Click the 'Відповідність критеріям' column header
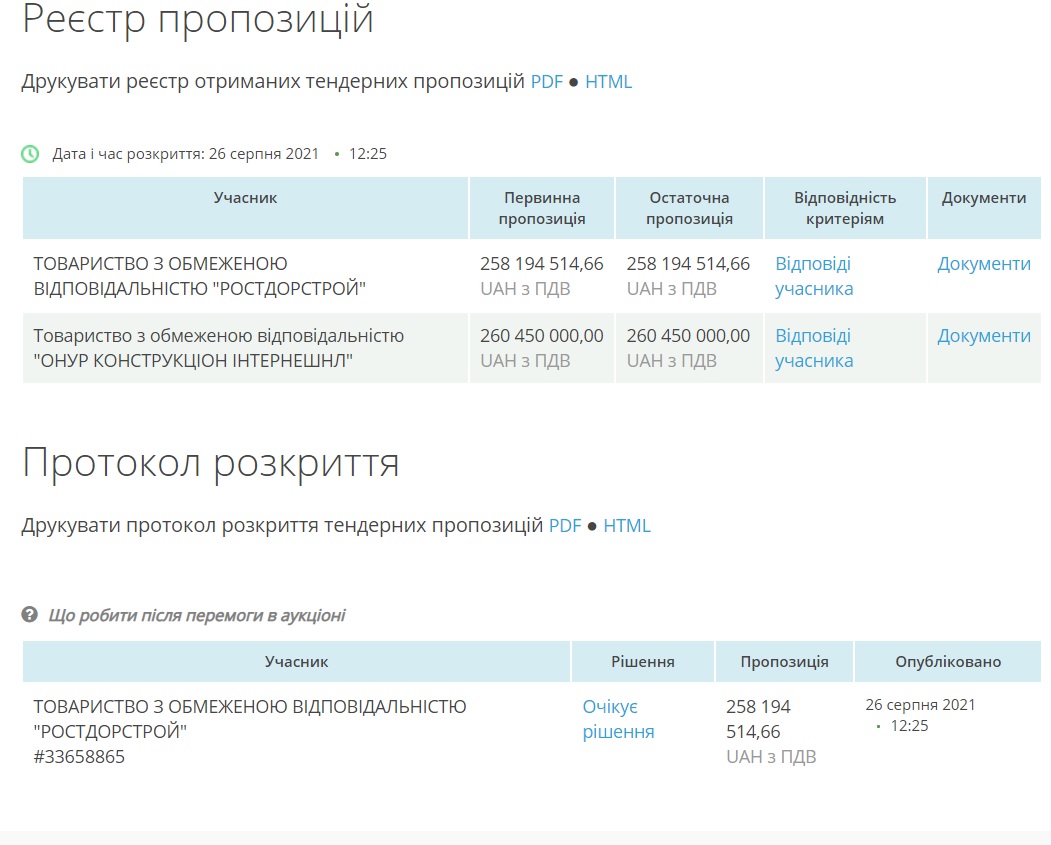 (845, 208)
